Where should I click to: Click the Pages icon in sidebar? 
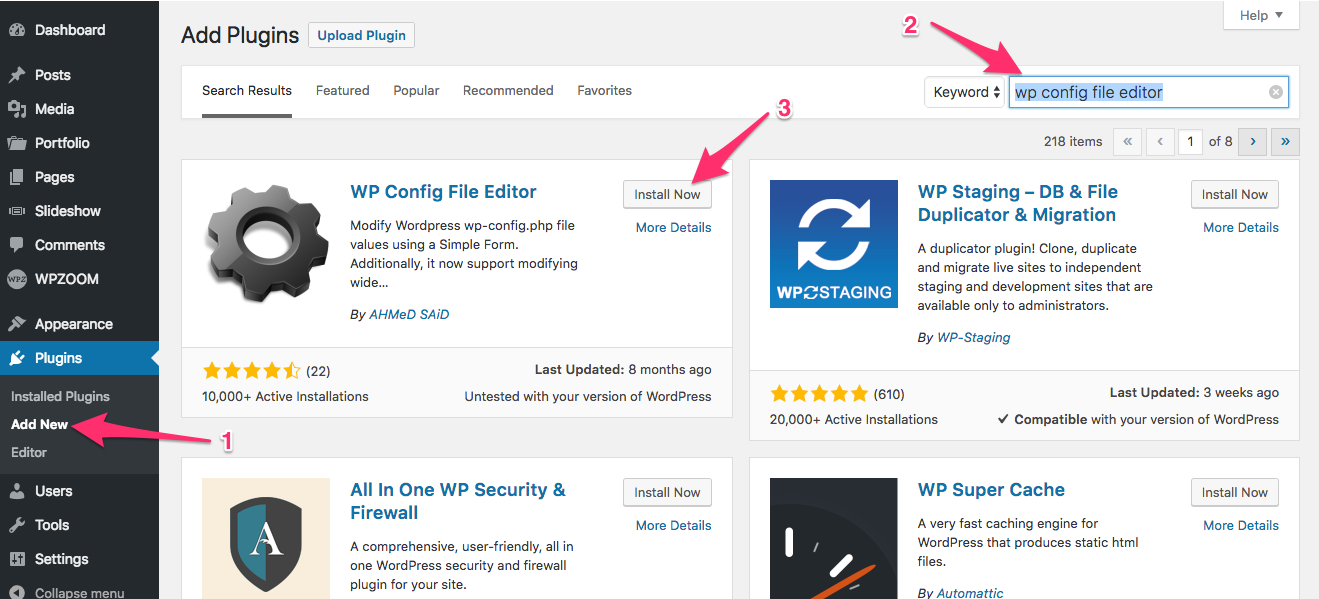pos(16,177)
